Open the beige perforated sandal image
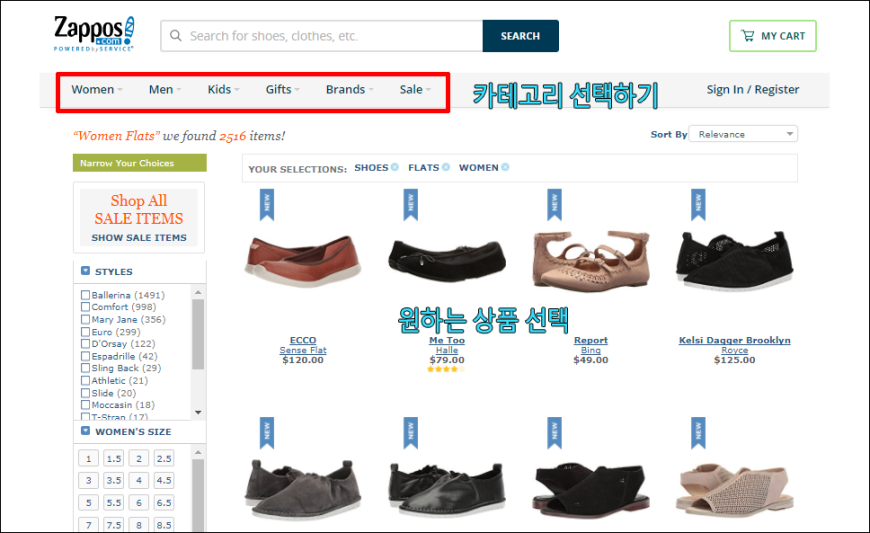870x533 pixels. tap(735, 489)
